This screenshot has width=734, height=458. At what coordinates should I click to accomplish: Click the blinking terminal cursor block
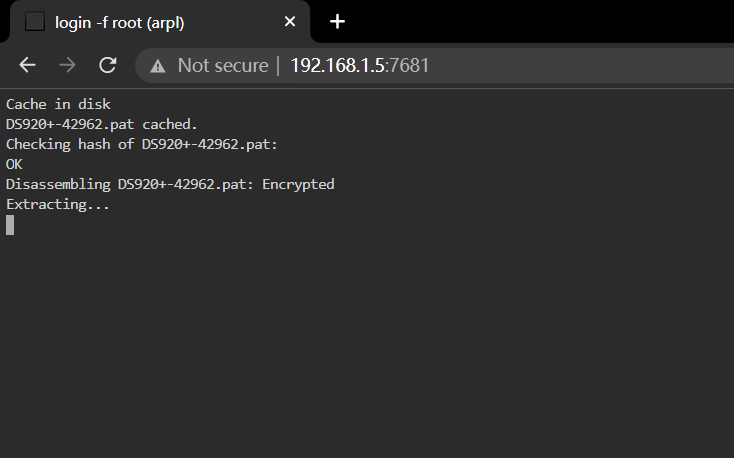point(10,225)
